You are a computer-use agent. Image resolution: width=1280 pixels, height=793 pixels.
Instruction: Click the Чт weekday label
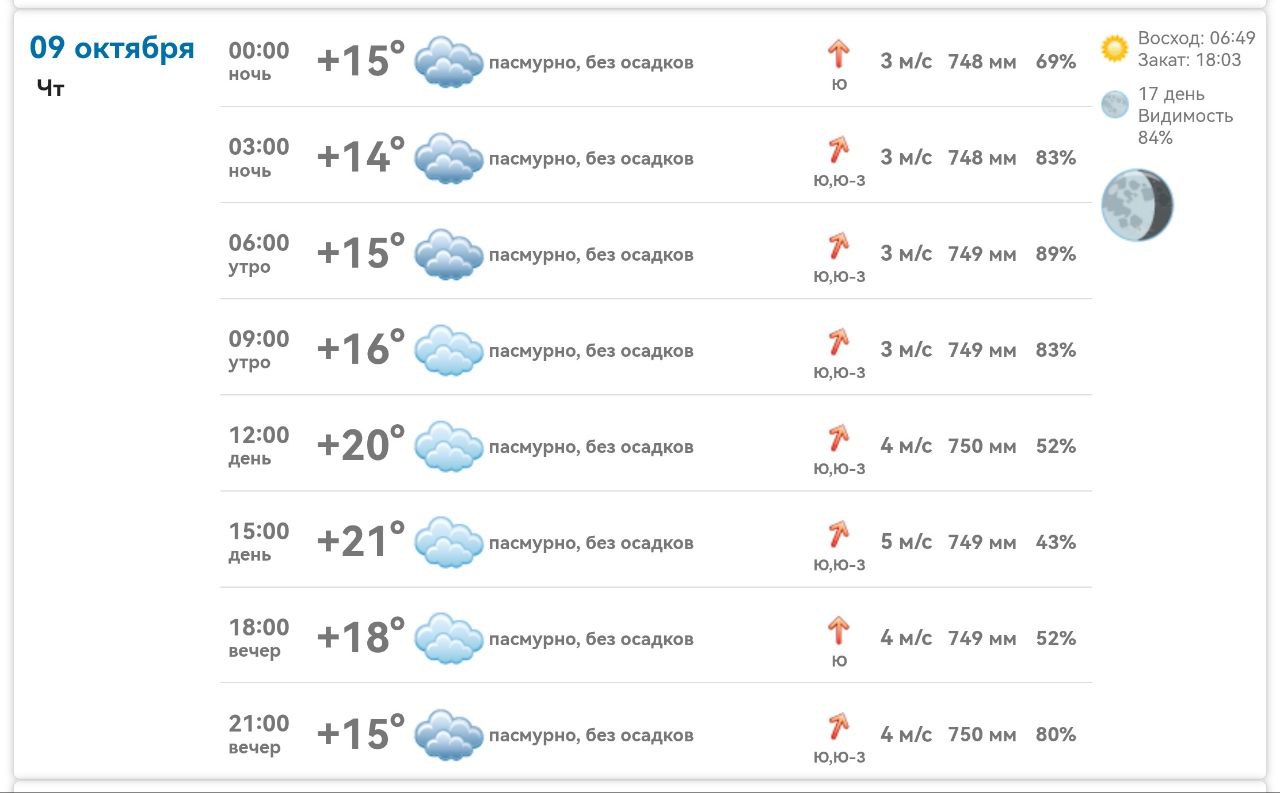pos(51,88)
